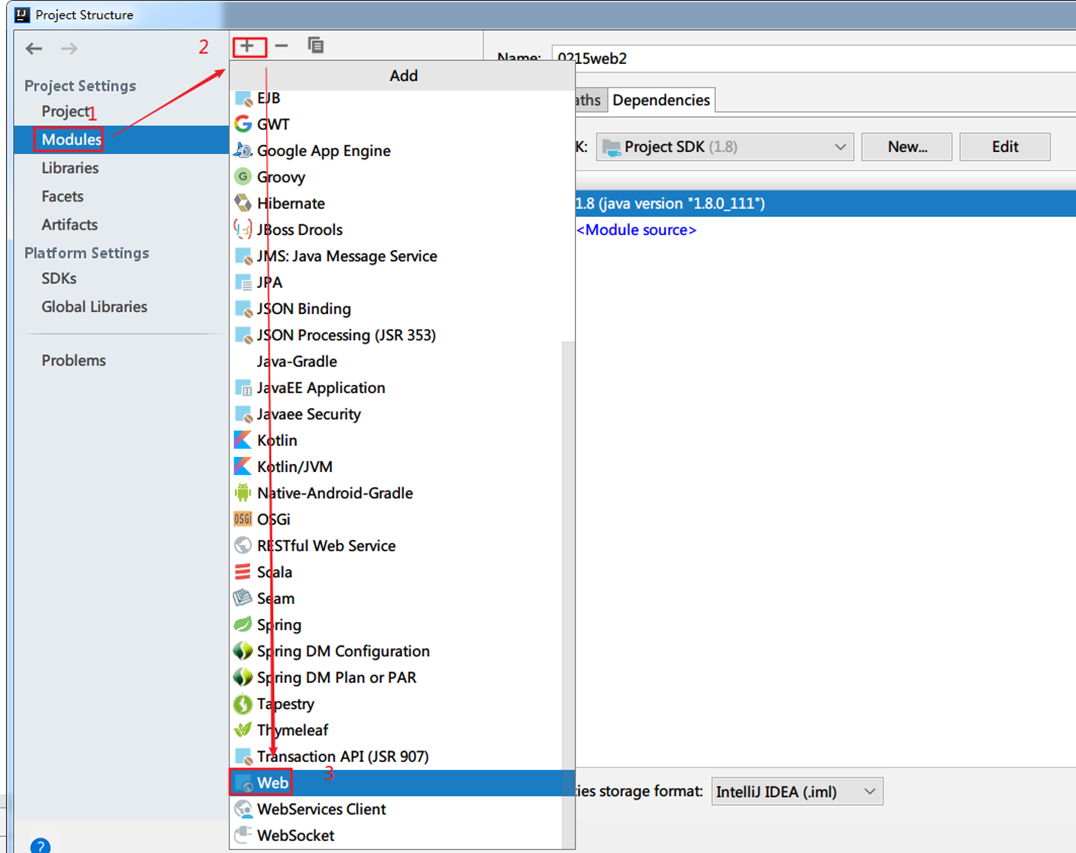Switch to the Dependencies tab
The height and width of the screenshot is (853, 1076).
(661, 100)
